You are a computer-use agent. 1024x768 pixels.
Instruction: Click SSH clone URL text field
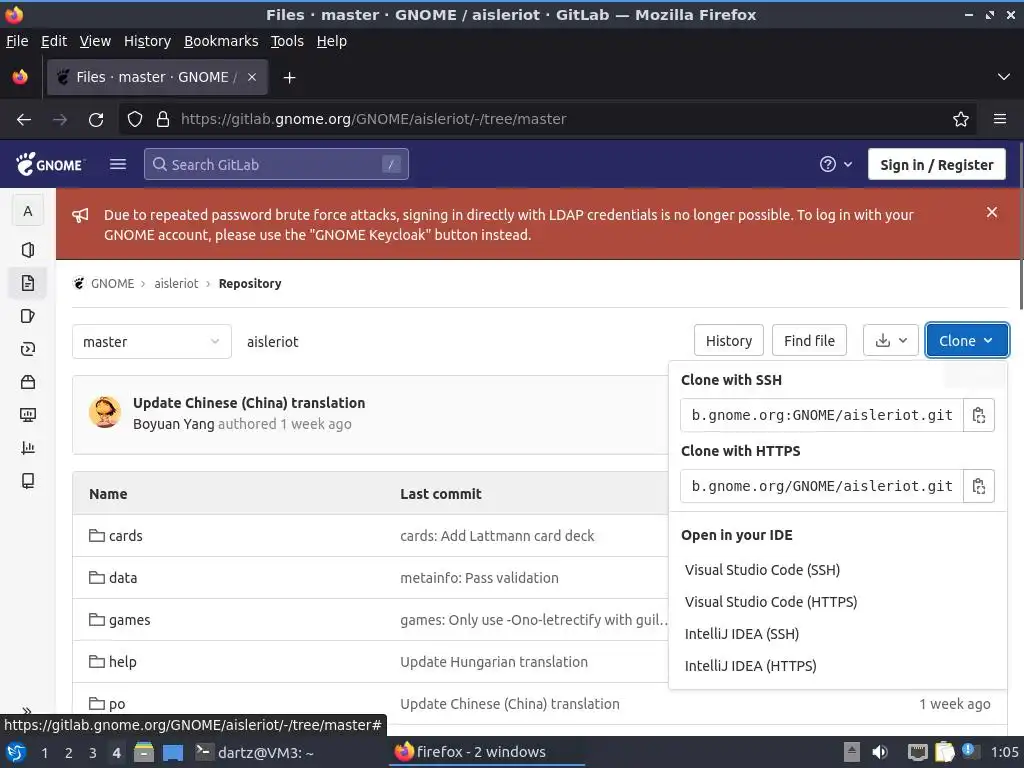[822, 415]
